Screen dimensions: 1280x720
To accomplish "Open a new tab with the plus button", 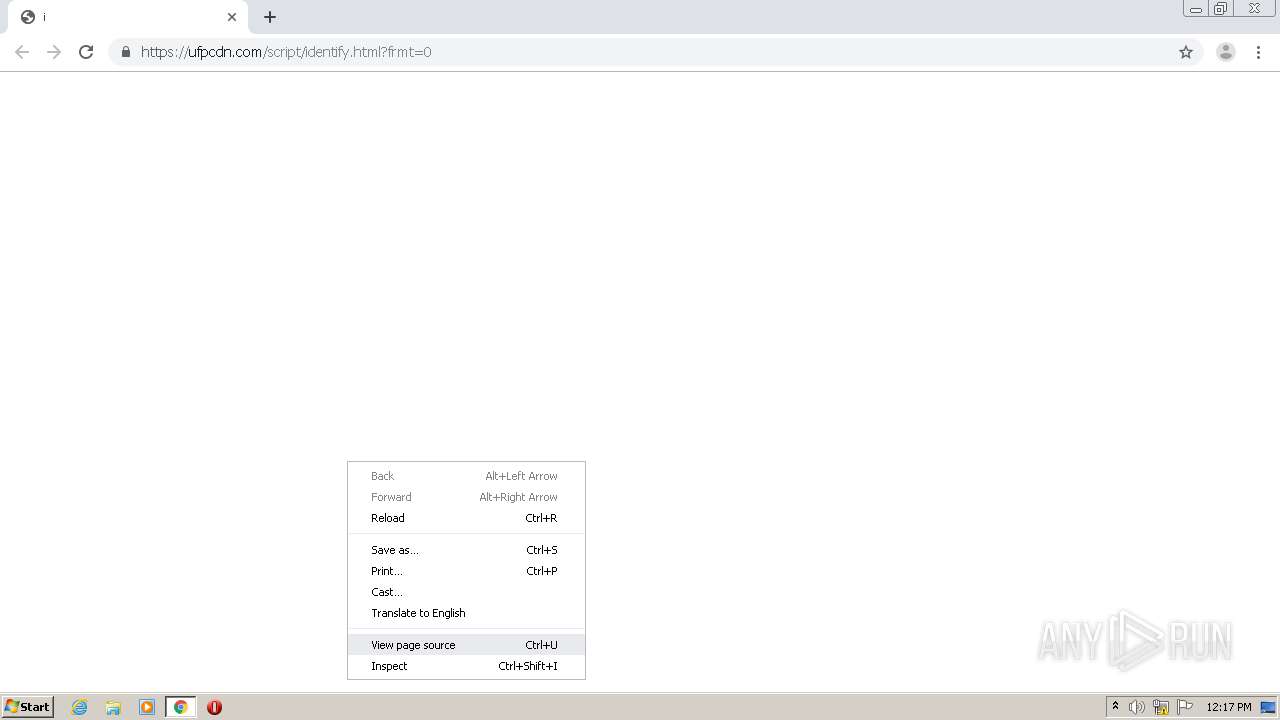I will 270,17.
